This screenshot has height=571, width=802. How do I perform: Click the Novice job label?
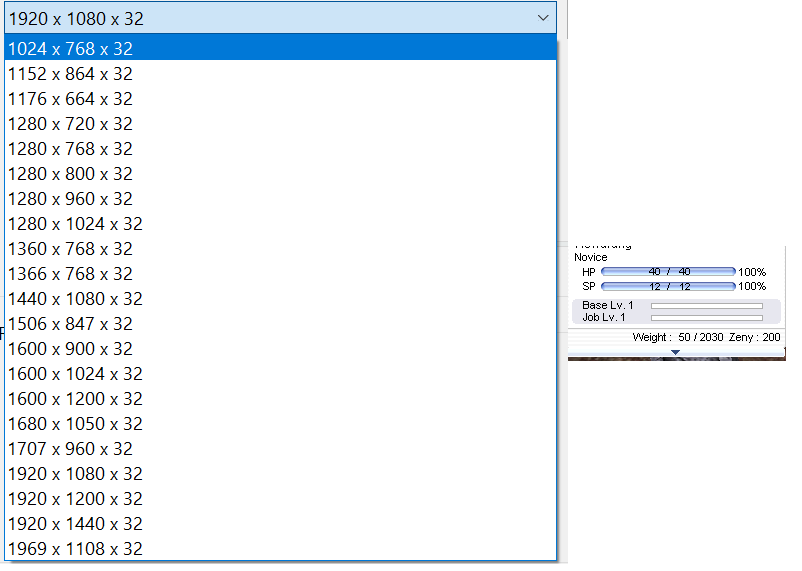click(x=591, y=257)
